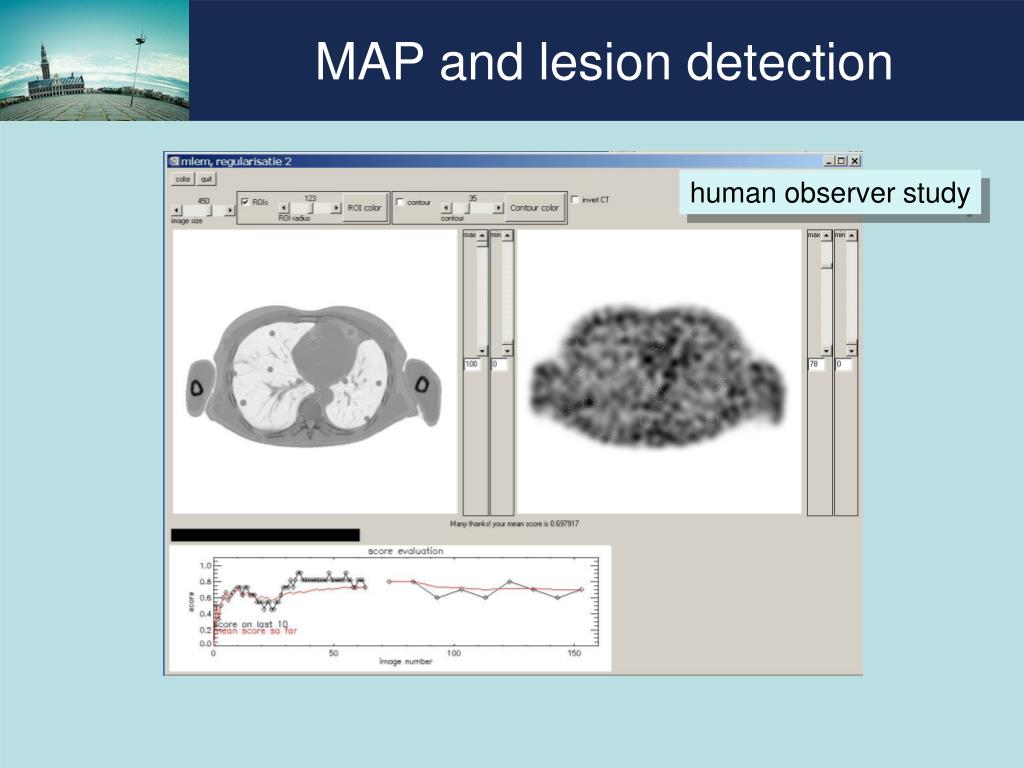Increase image size with right arrow

(229, 210)
